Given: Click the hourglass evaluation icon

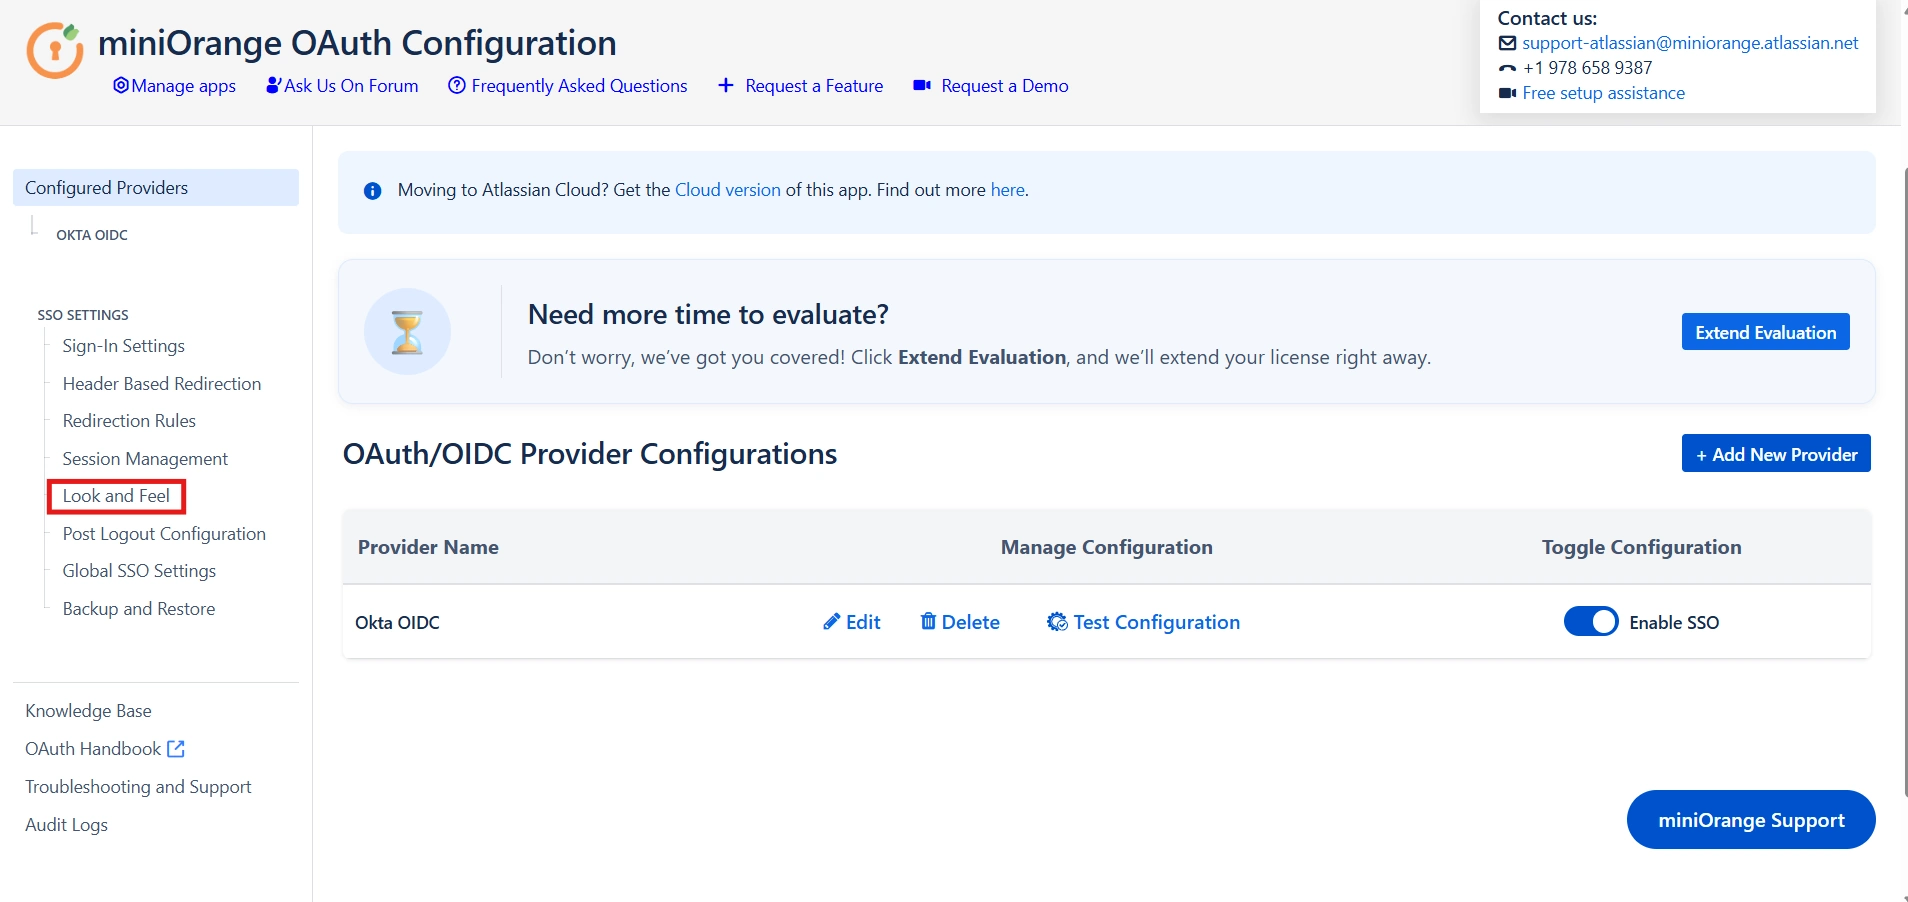Looking at the screenshot, I should [x=407, y=332].
